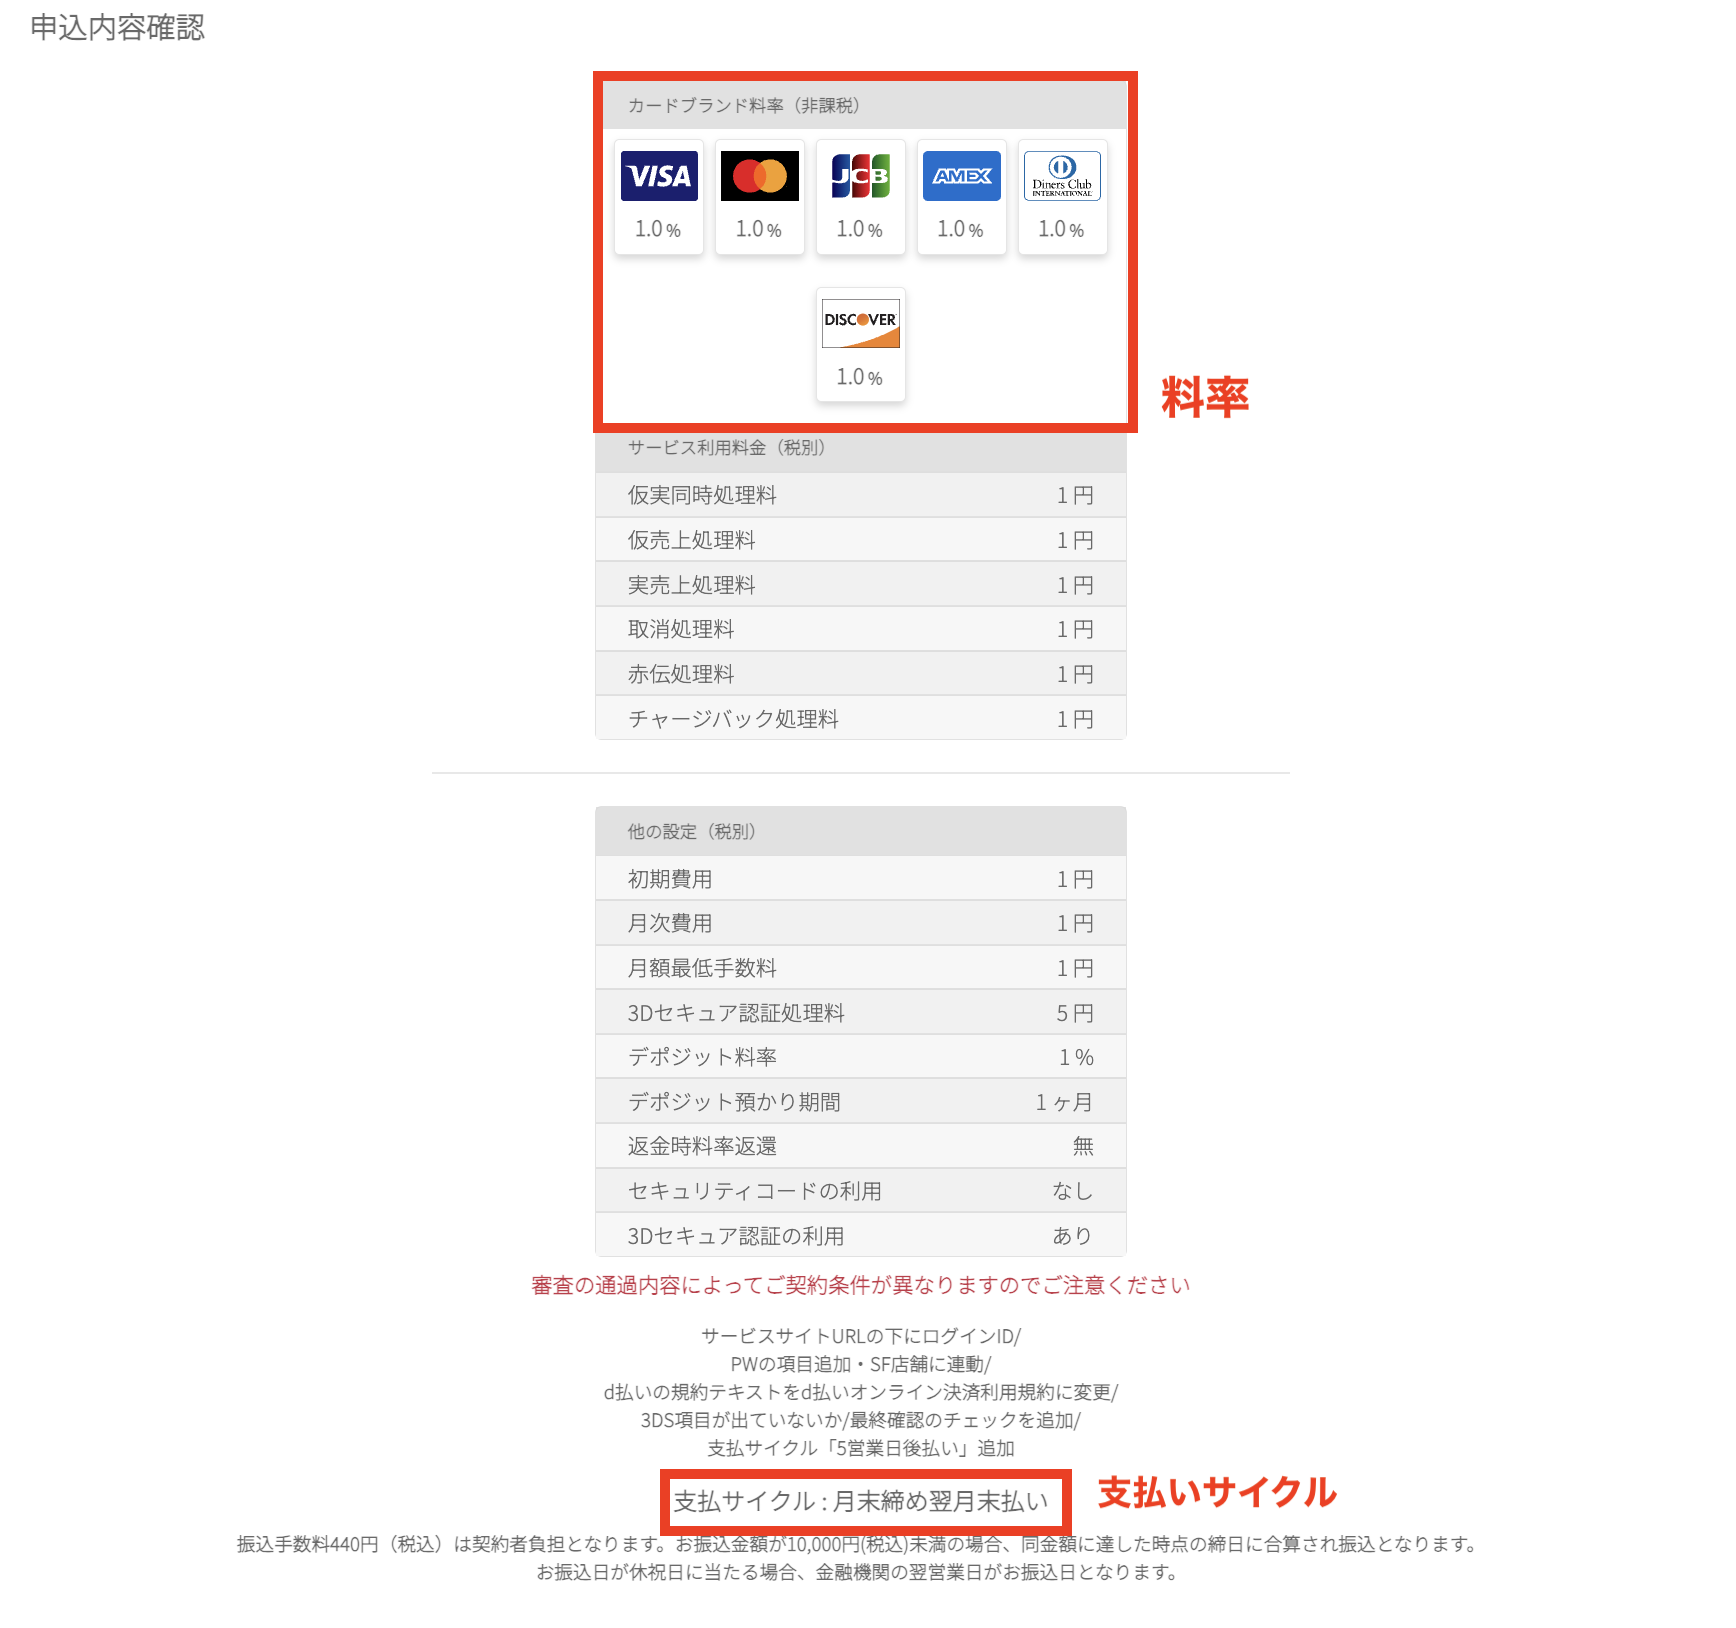Click the 振込手数料440円 notice line
Screen dimensions: 1736x1628
pos(858,1544)
